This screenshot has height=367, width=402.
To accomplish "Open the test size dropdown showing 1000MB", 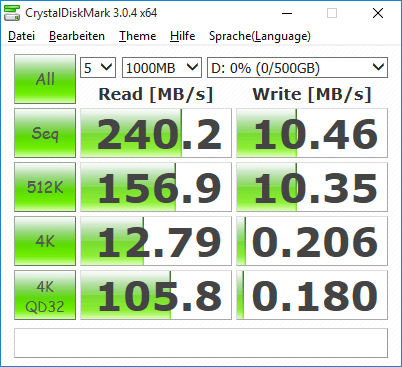I will coord(162,68).
